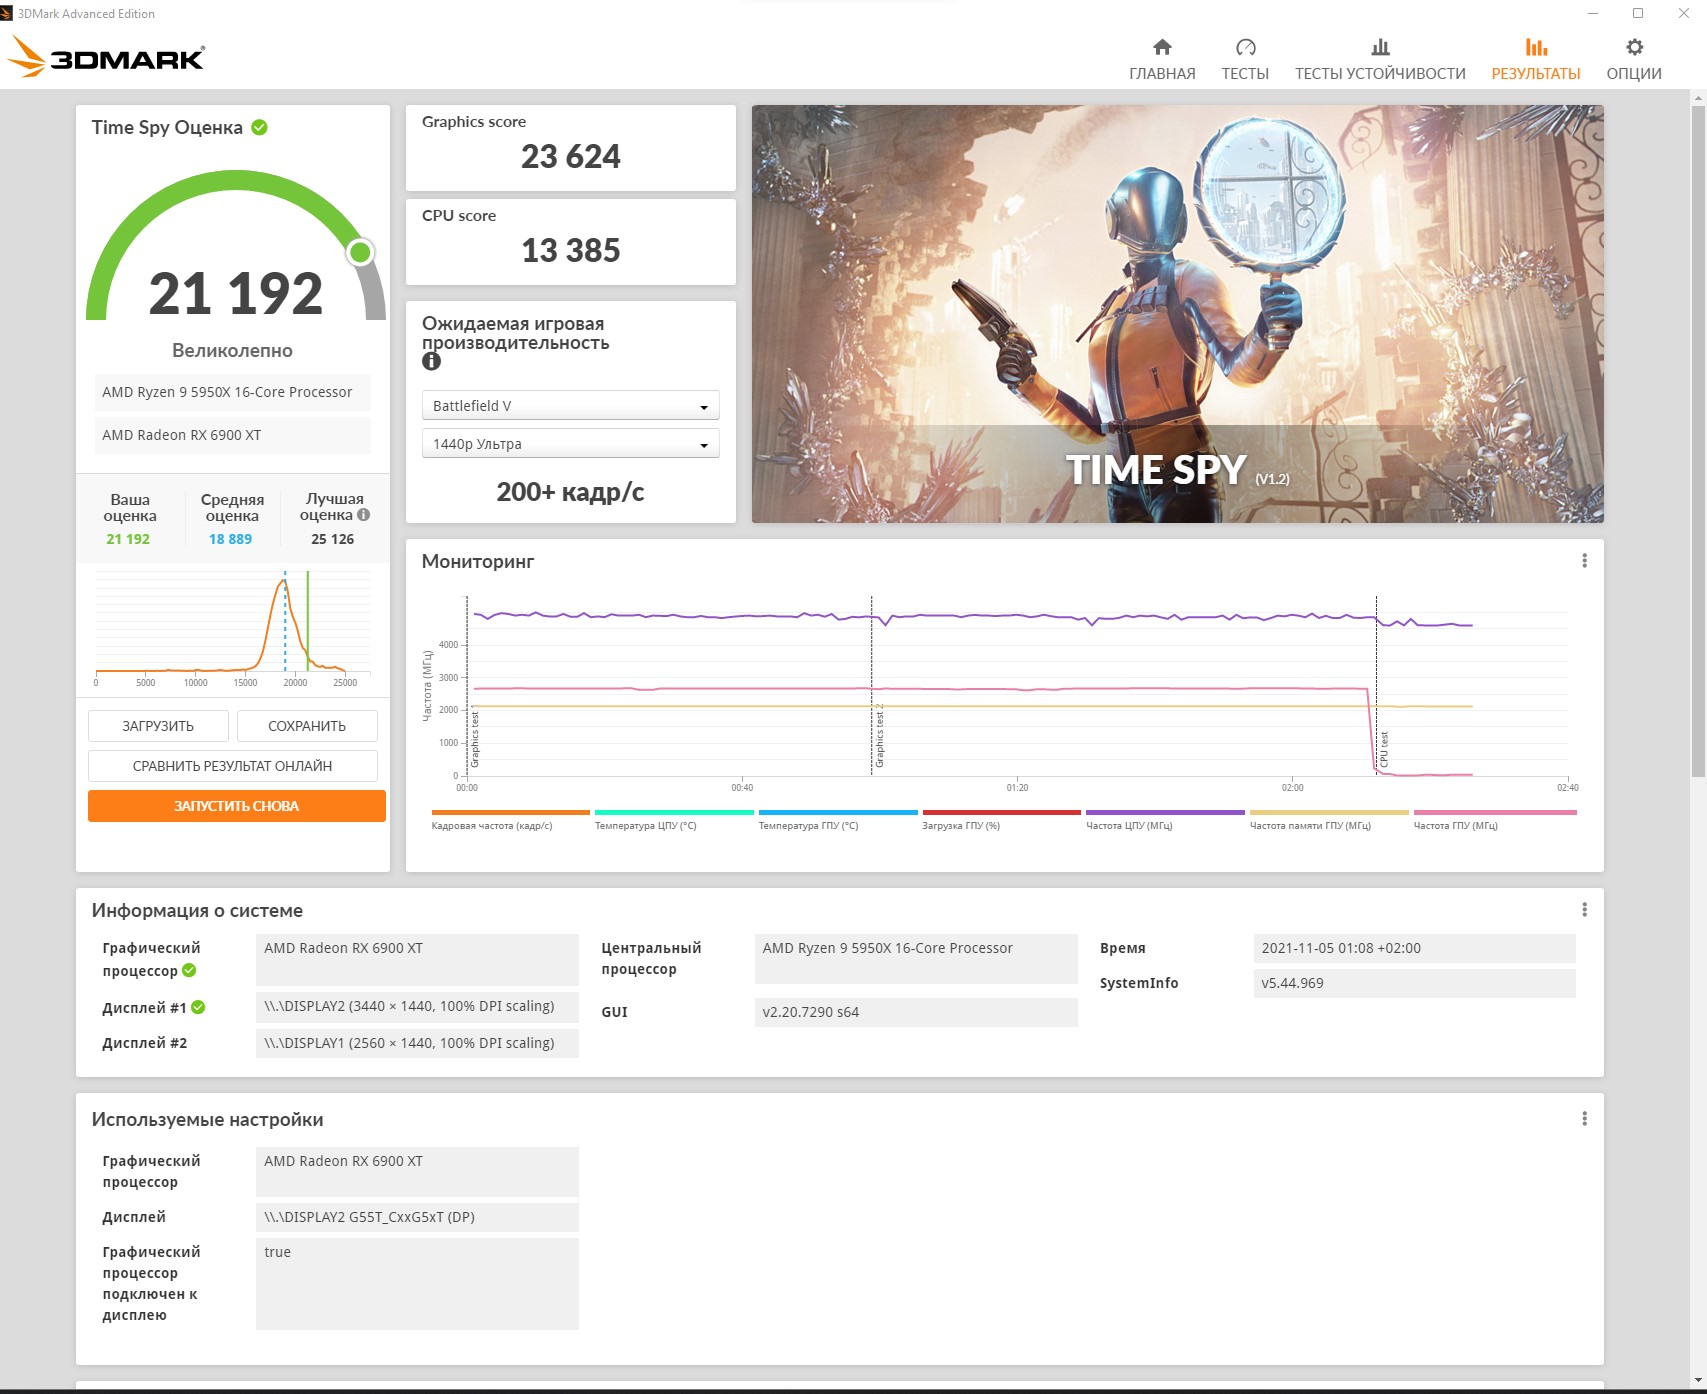This screenshot has width=1707, height=1394.
Task: Open the Используемые настройки three-dot menu
Action: (x=1584, y=1119)
